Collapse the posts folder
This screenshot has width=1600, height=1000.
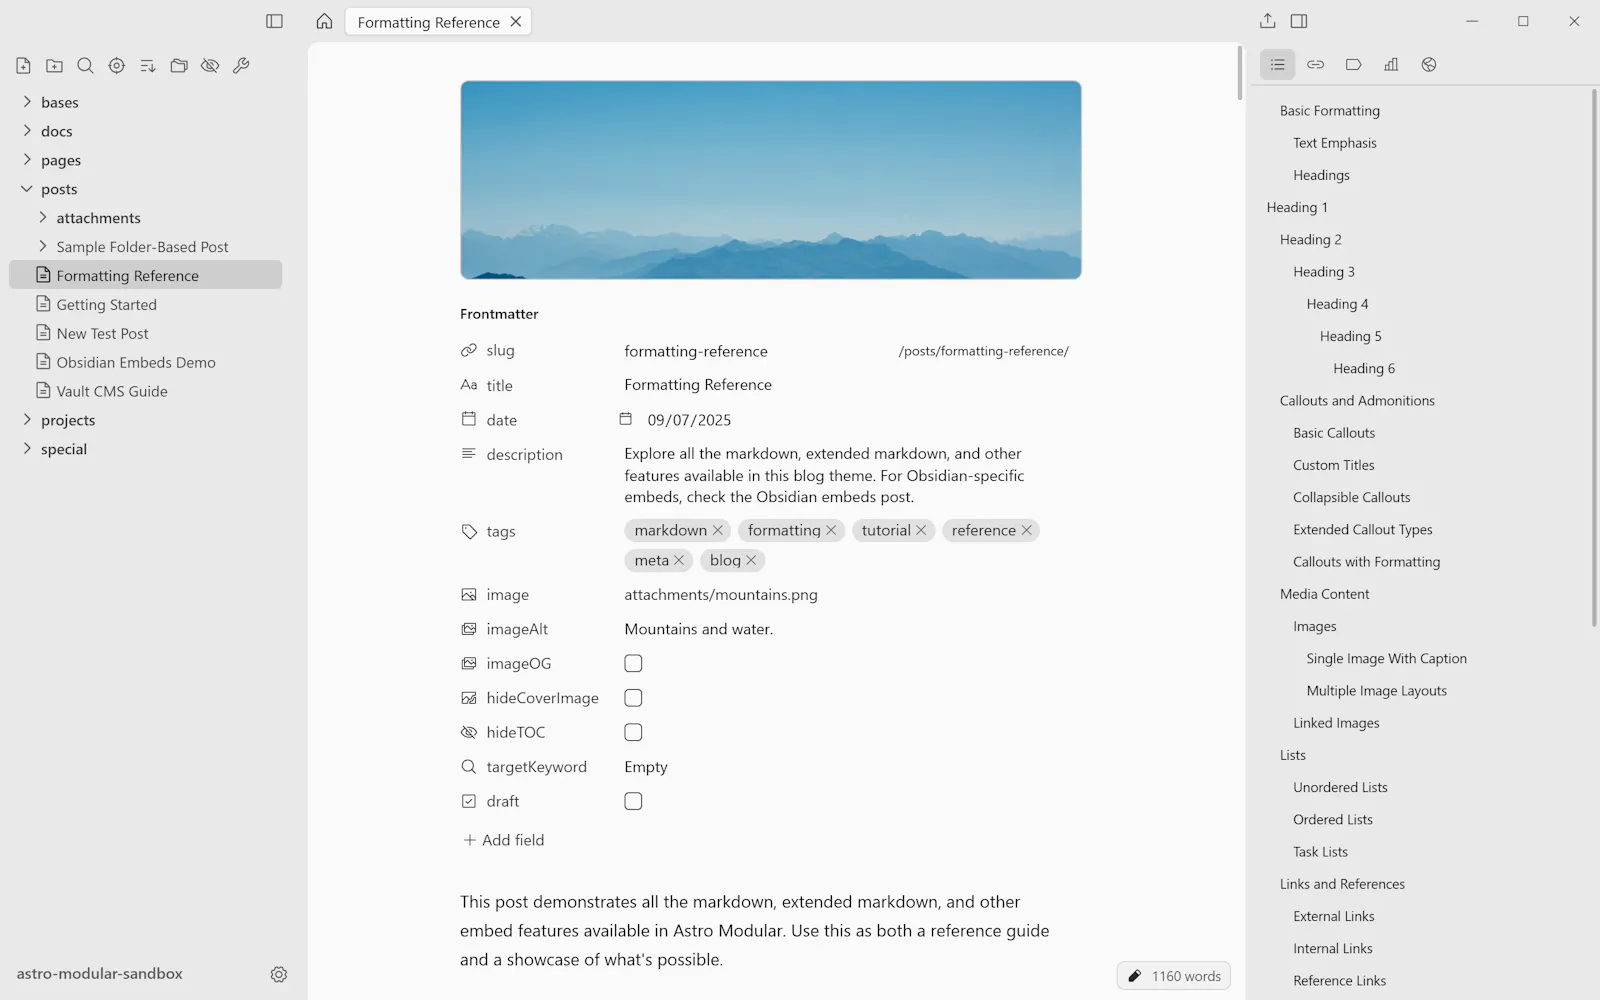coord(27,189)
